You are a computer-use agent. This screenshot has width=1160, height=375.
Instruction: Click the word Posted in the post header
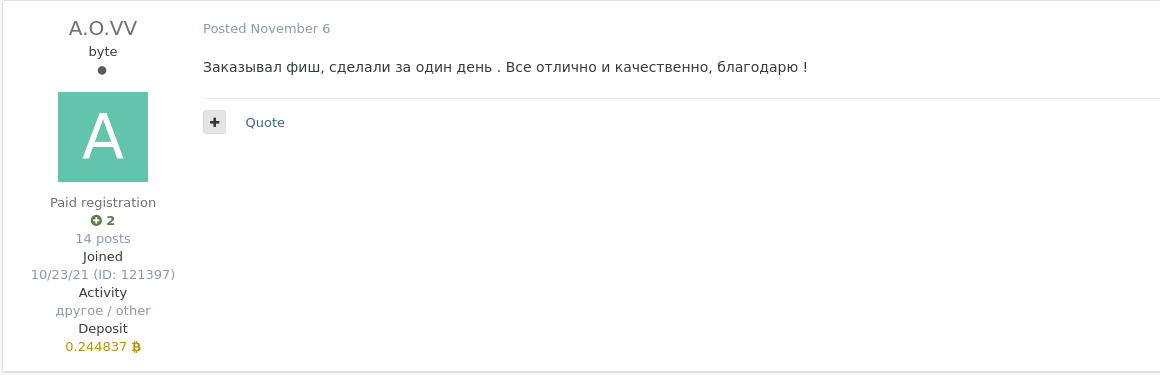(x=225, y=29)
